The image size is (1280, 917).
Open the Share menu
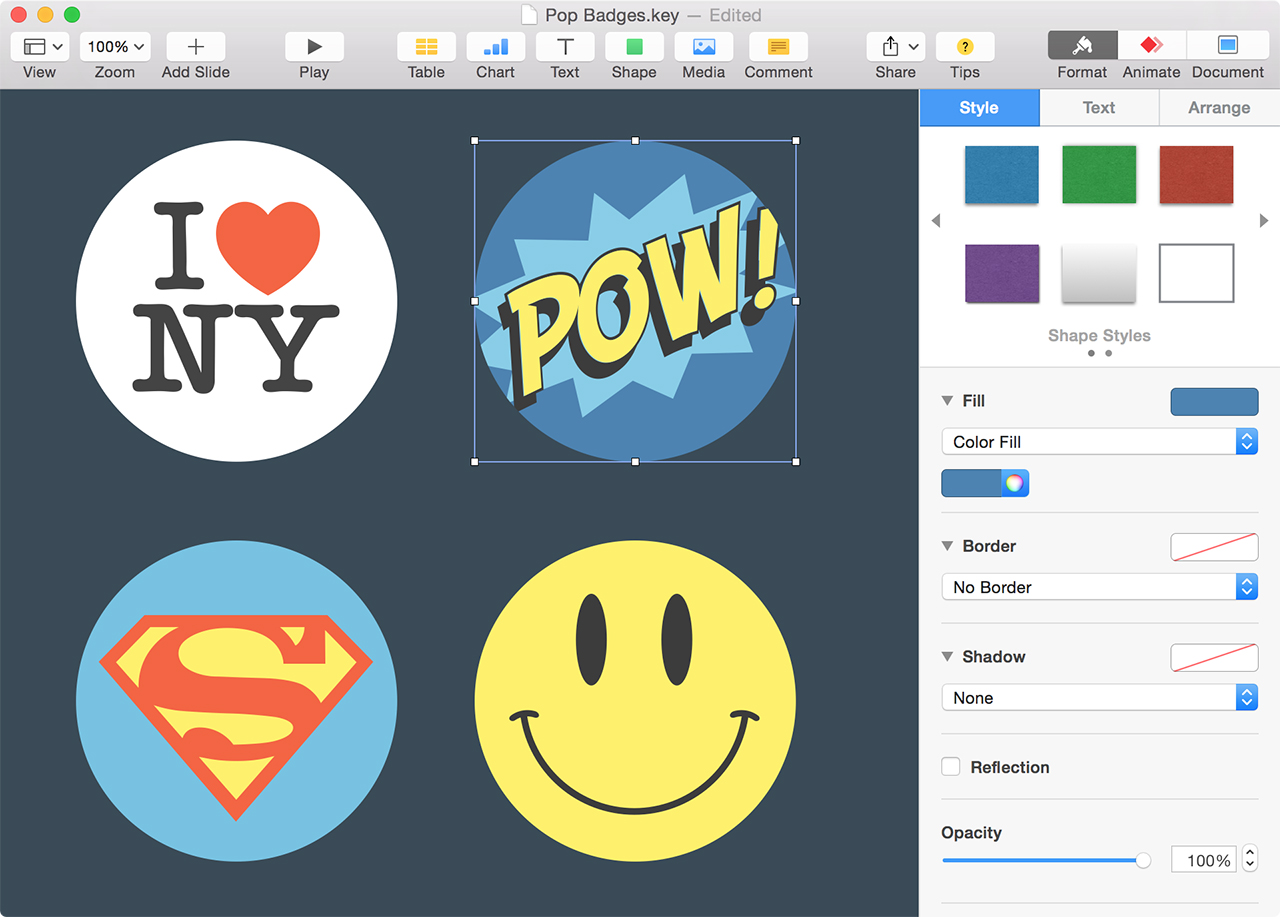pyautogui.click(x=896, y=47)
